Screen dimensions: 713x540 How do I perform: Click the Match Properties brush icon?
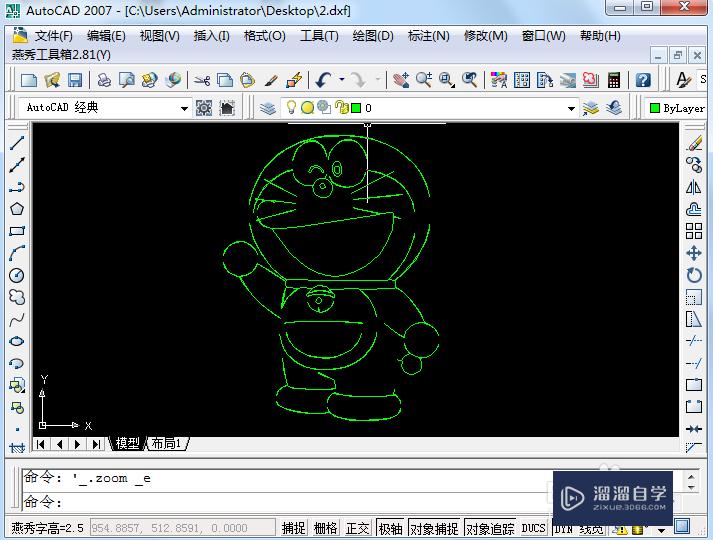(271, 80)
